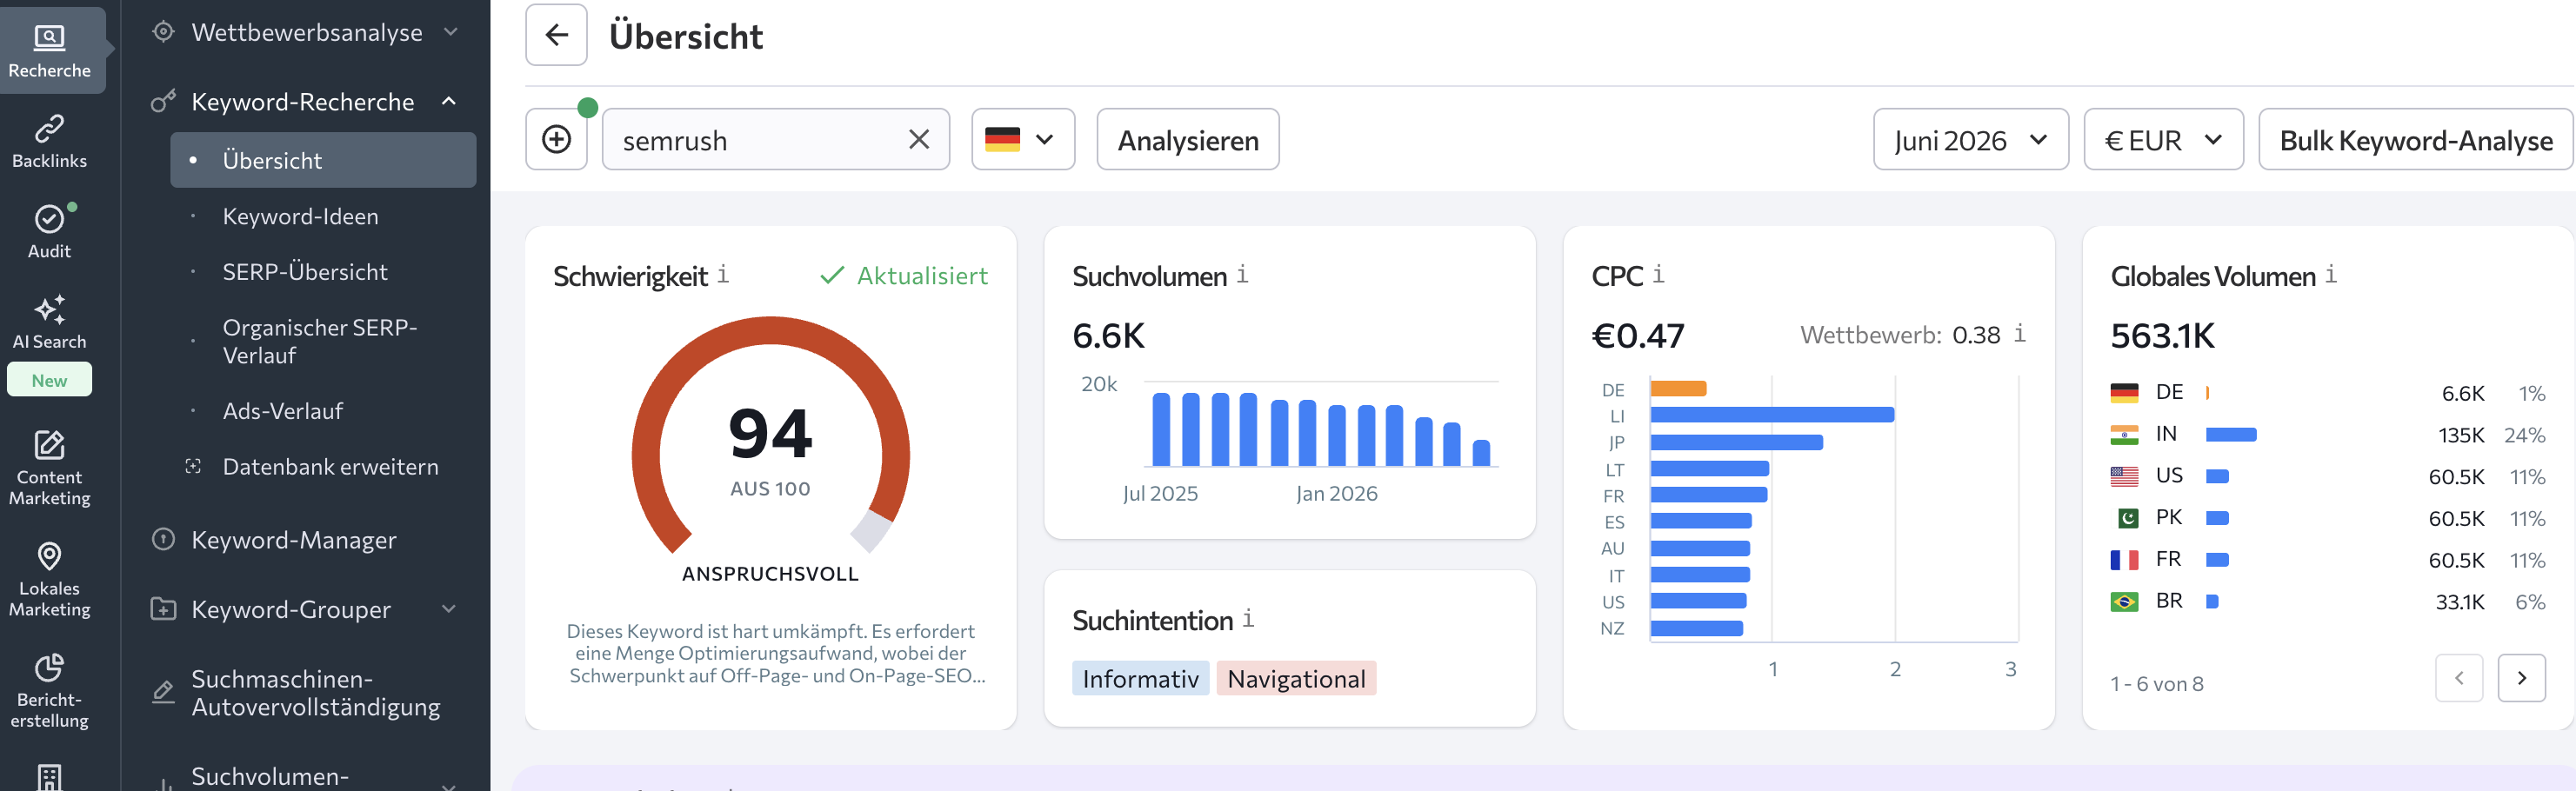Click the IN row in Globales Volumen

pos(2328,434)
